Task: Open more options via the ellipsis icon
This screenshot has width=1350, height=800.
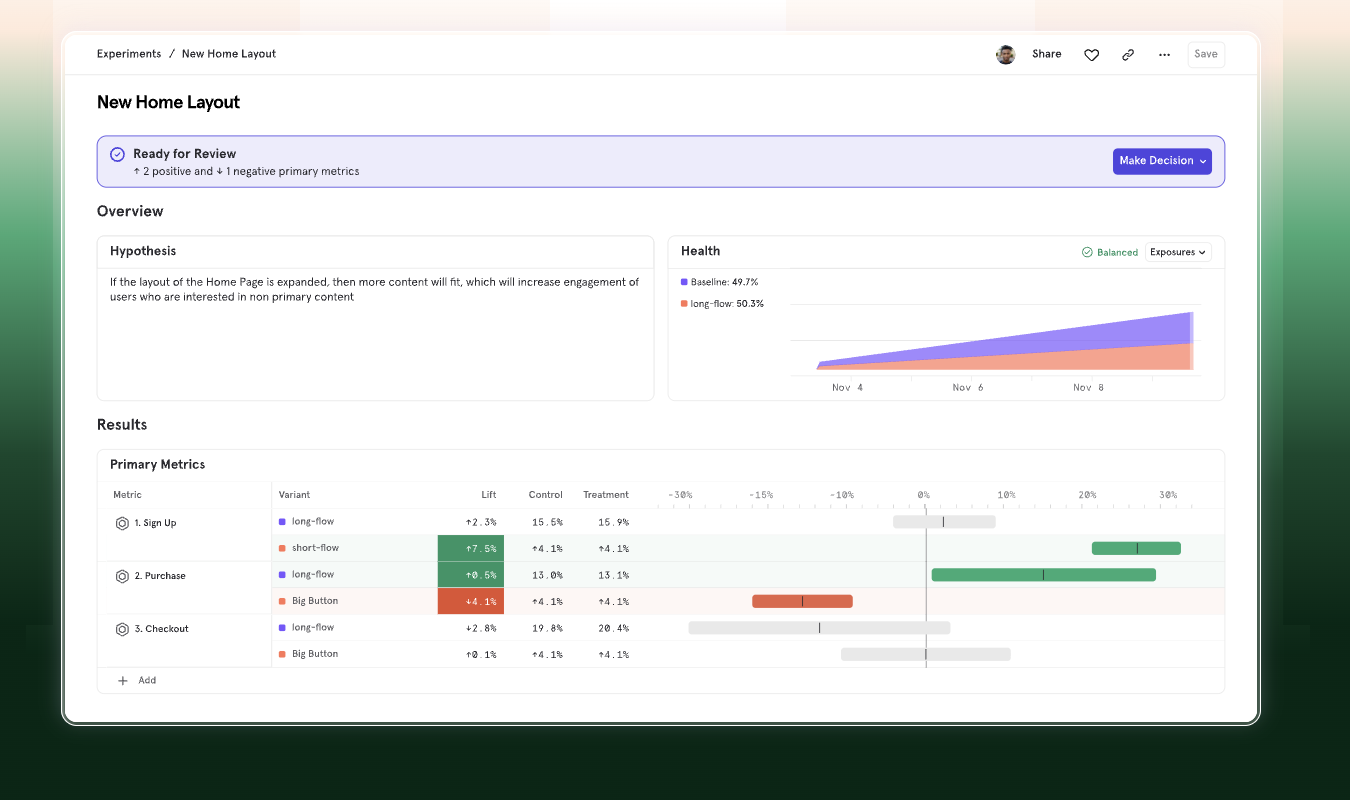Action: pos(1164,55)
